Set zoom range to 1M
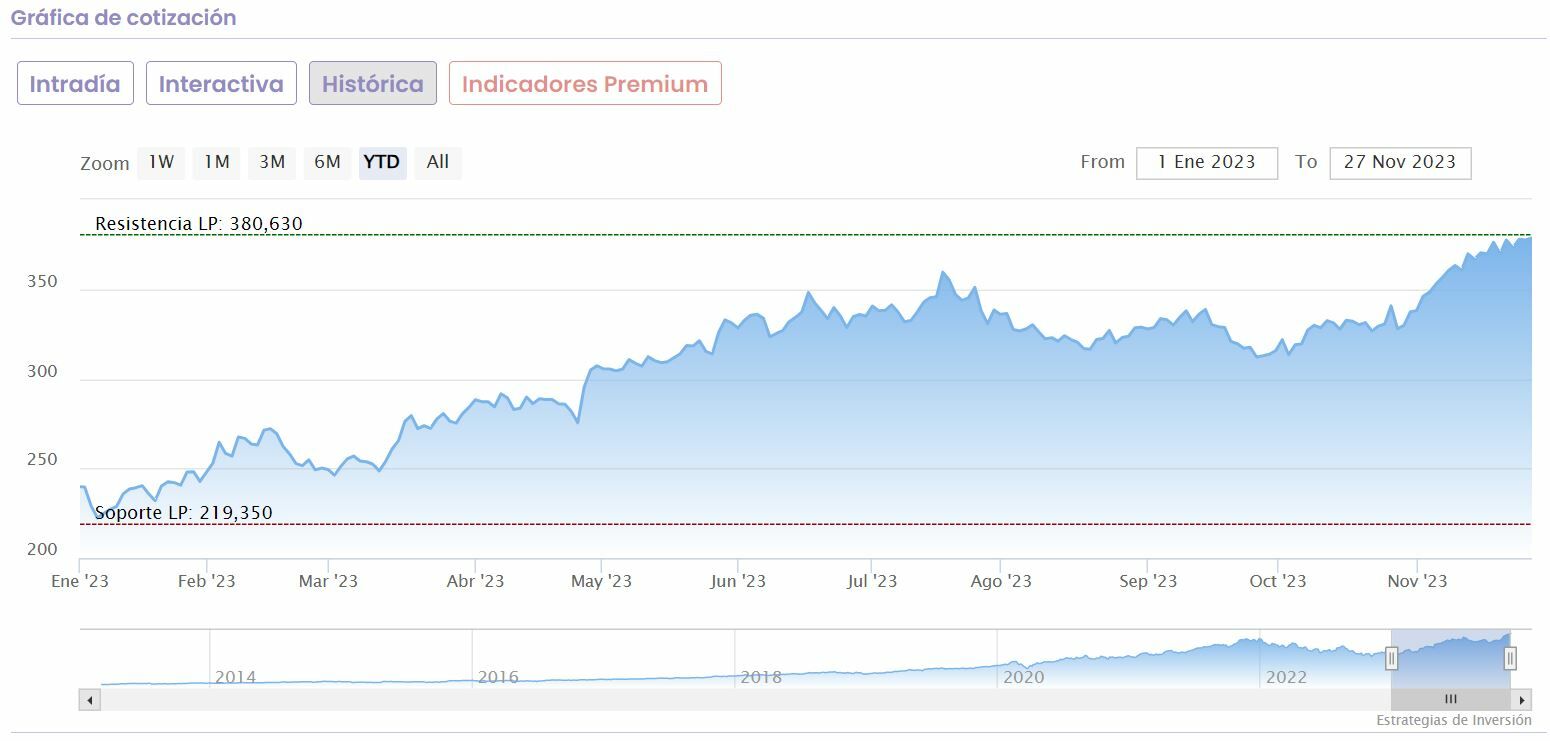 coord(217,162)
